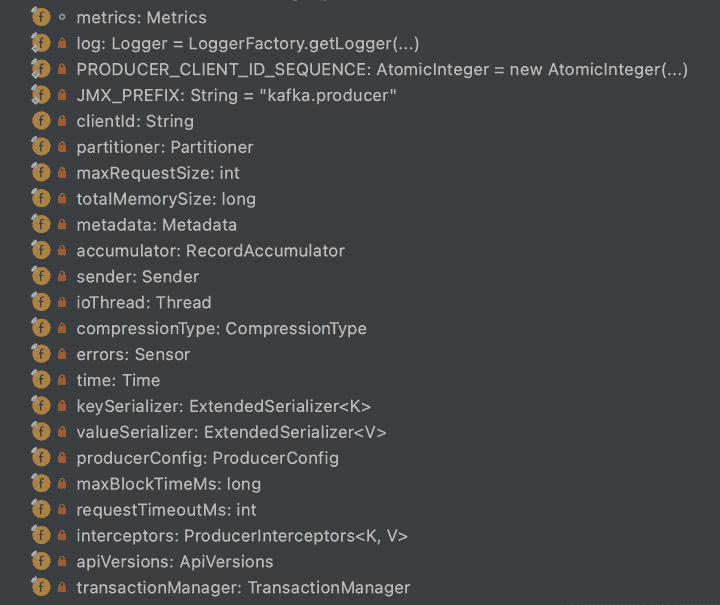This screenshot has width=720, height=605.
Task: Select interceptors: ProducerInterceptors<K, V> field
Action: coord(241,536)
